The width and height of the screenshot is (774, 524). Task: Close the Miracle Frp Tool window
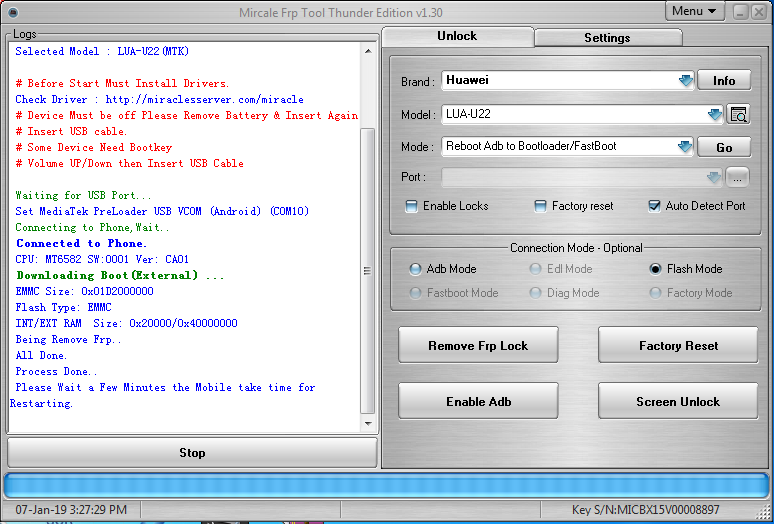pyautogui.click(x=759, y=11)
